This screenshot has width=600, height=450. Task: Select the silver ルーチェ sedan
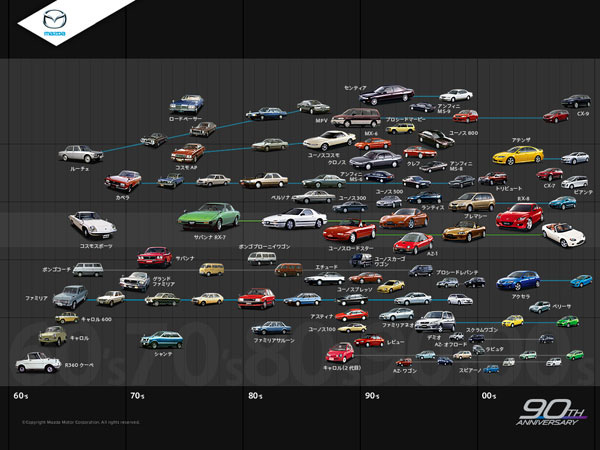[81, 154]
